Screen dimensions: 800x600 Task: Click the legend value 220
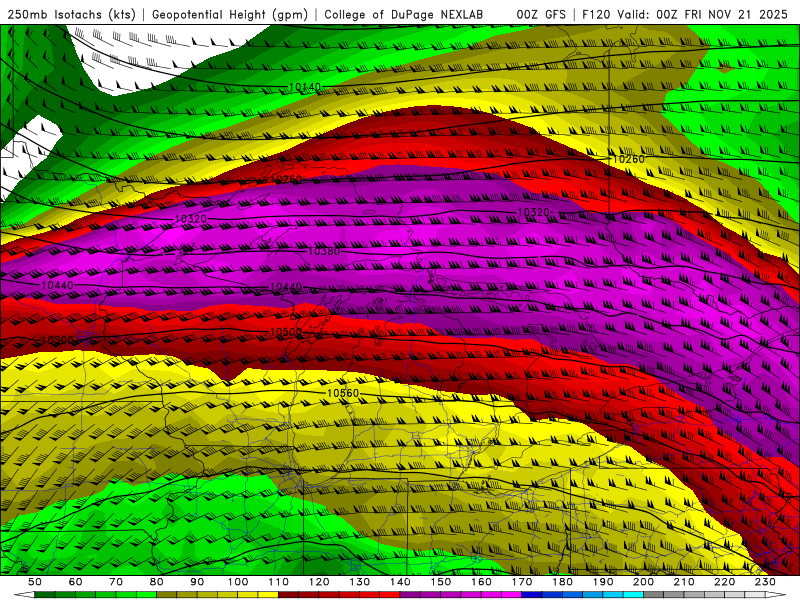pyautogui.click(x=724, y=582)
